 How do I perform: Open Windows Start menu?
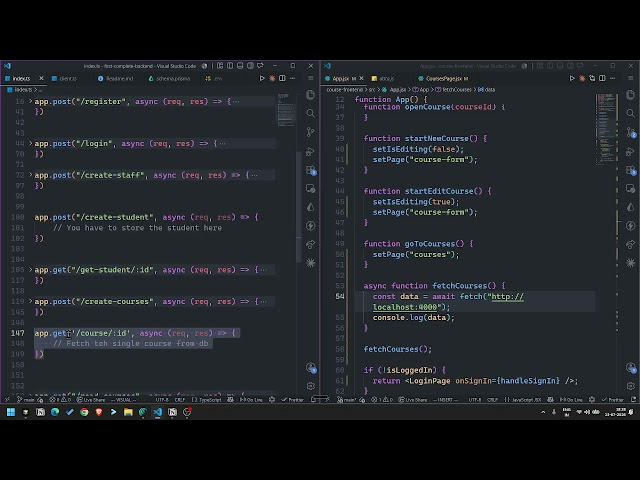coord(11,412)
